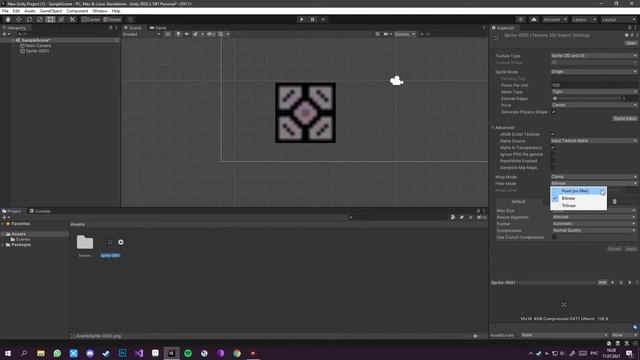Toggle 2D view in Scene toolbar
Viewport: 640px width, 360px height.
[x=168, y=34]
